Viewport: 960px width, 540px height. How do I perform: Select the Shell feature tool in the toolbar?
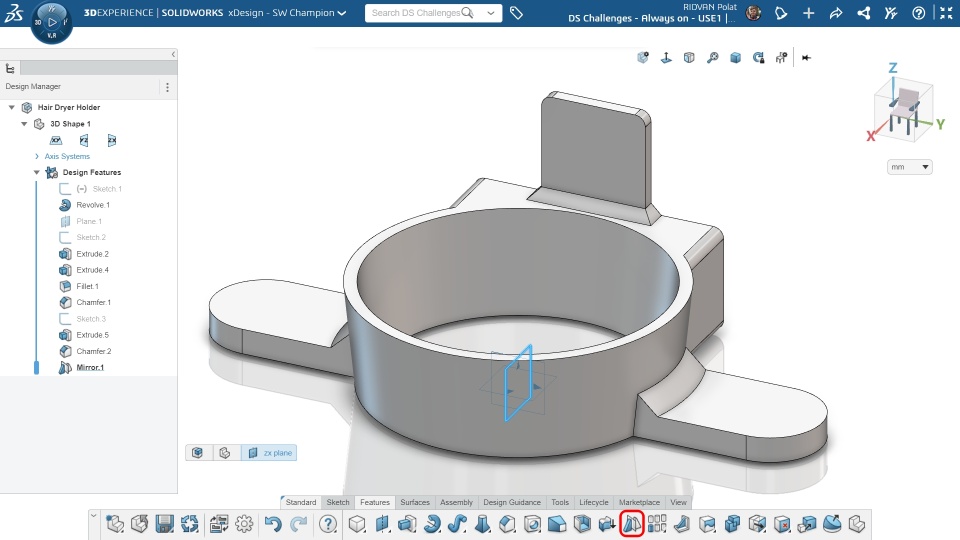click(582, 524)
